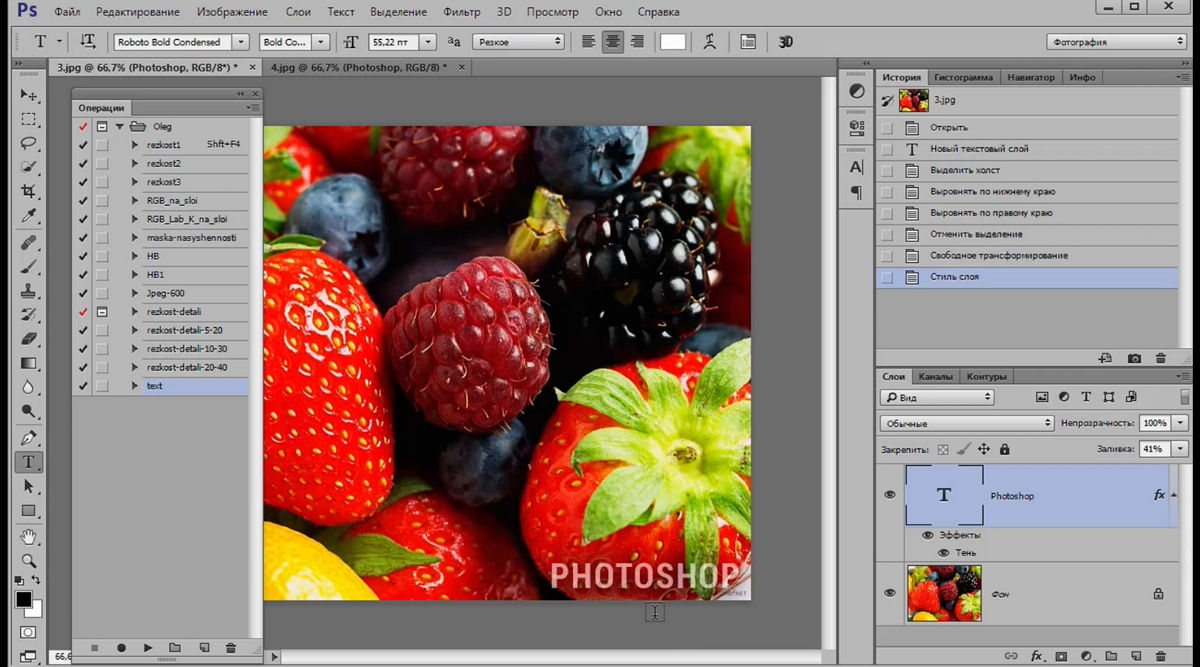This screenshot has height=667, width=1200.
Task: Click the text color swatch in options bar
Action: click(673, 42)
